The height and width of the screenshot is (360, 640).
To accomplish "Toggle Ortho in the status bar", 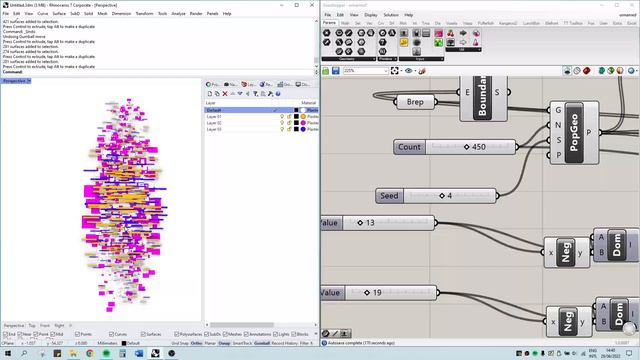I will coord(196,343).
